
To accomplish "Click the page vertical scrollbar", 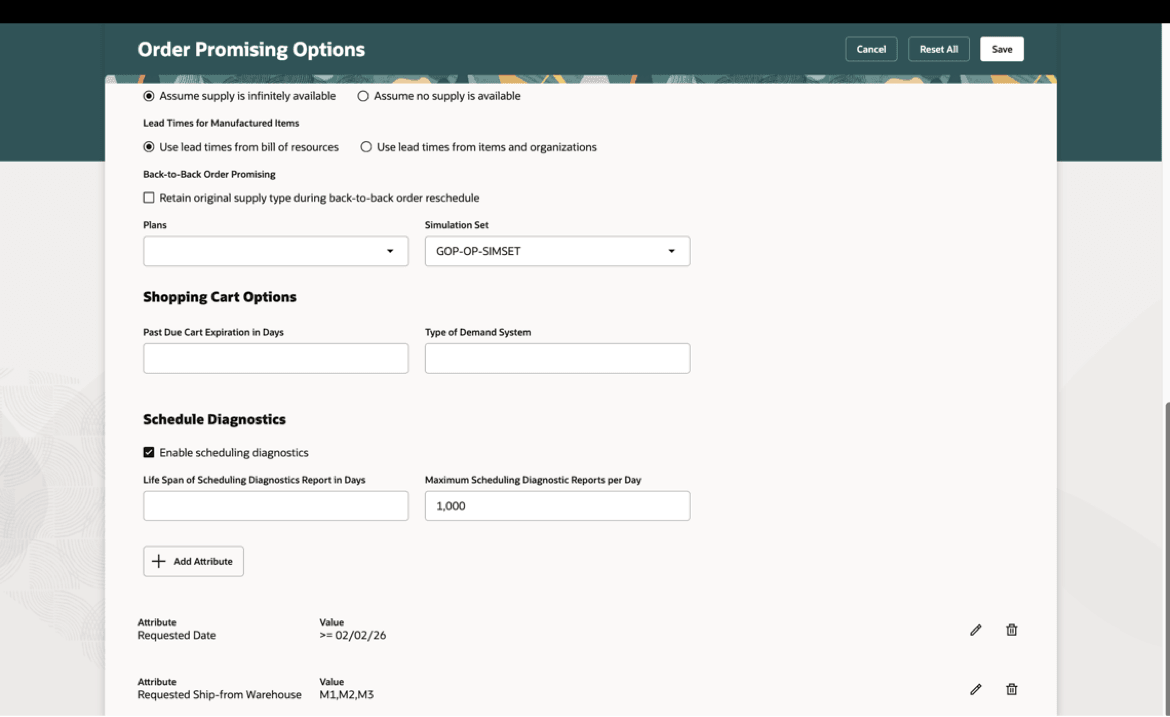I will (1166, 558).
